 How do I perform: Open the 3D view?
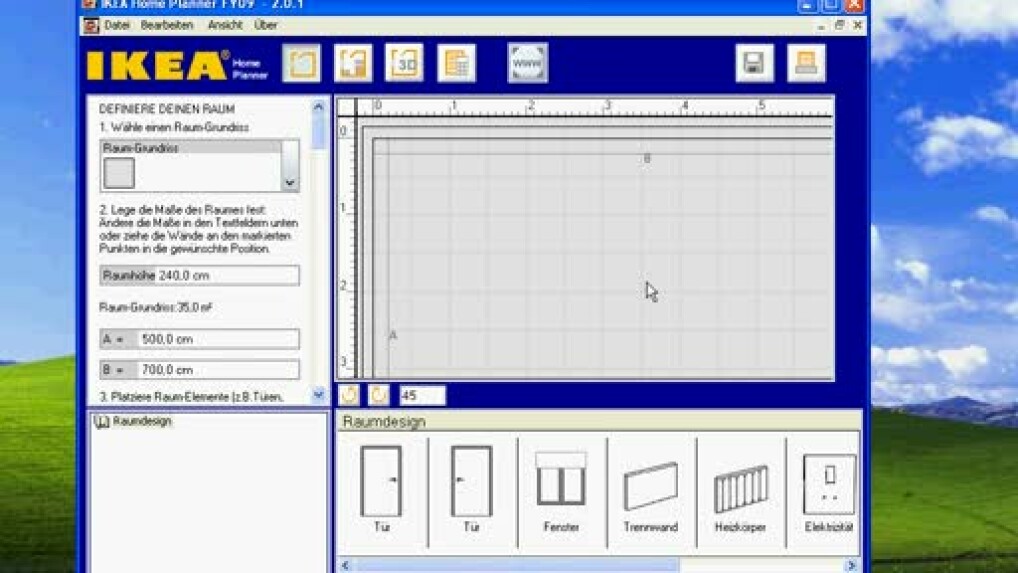404,64
